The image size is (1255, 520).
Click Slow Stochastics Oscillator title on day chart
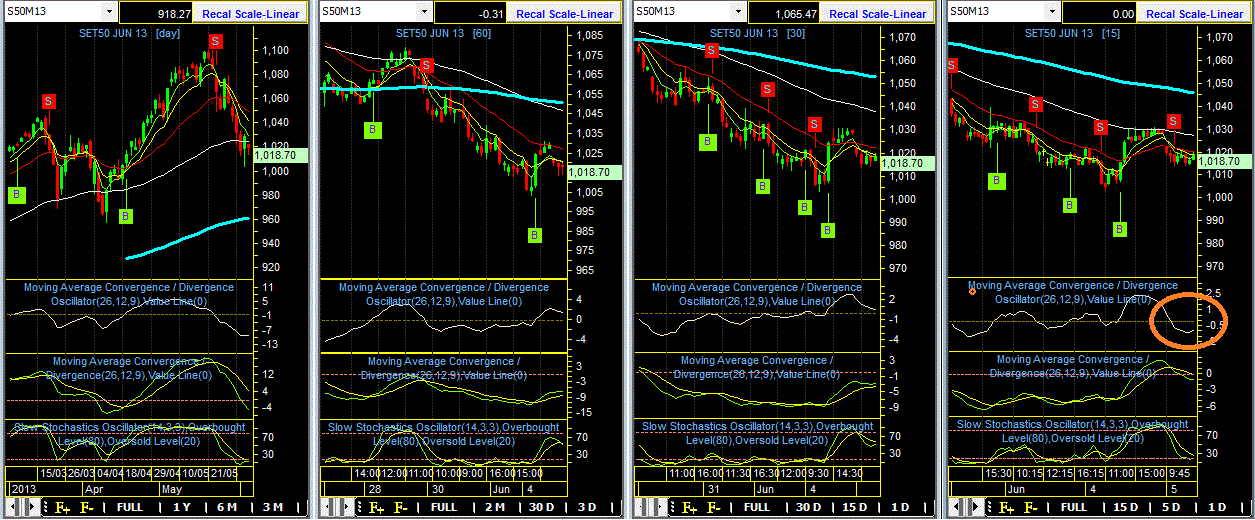tap(130, 434)
